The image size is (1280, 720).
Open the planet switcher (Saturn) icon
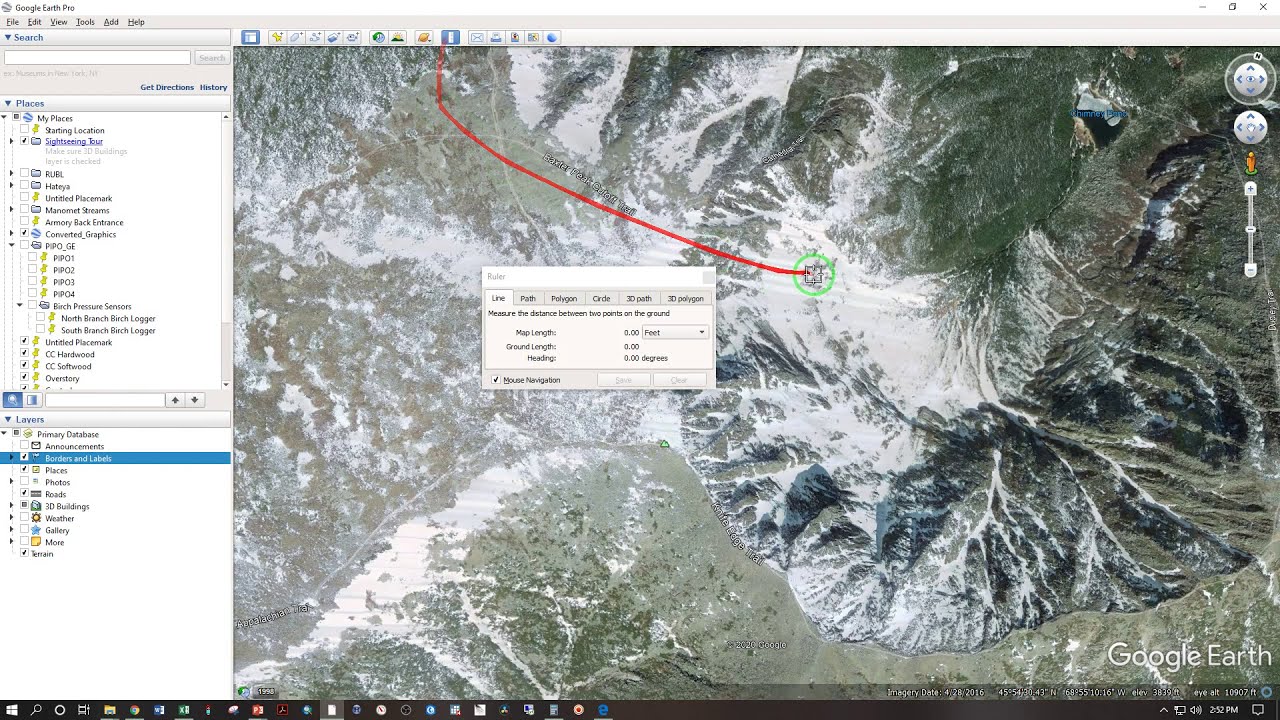click(424, 37)
